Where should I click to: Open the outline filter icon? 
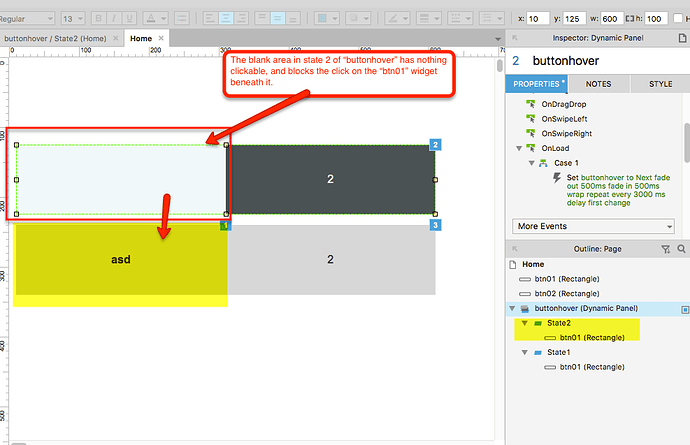(666, 248)
